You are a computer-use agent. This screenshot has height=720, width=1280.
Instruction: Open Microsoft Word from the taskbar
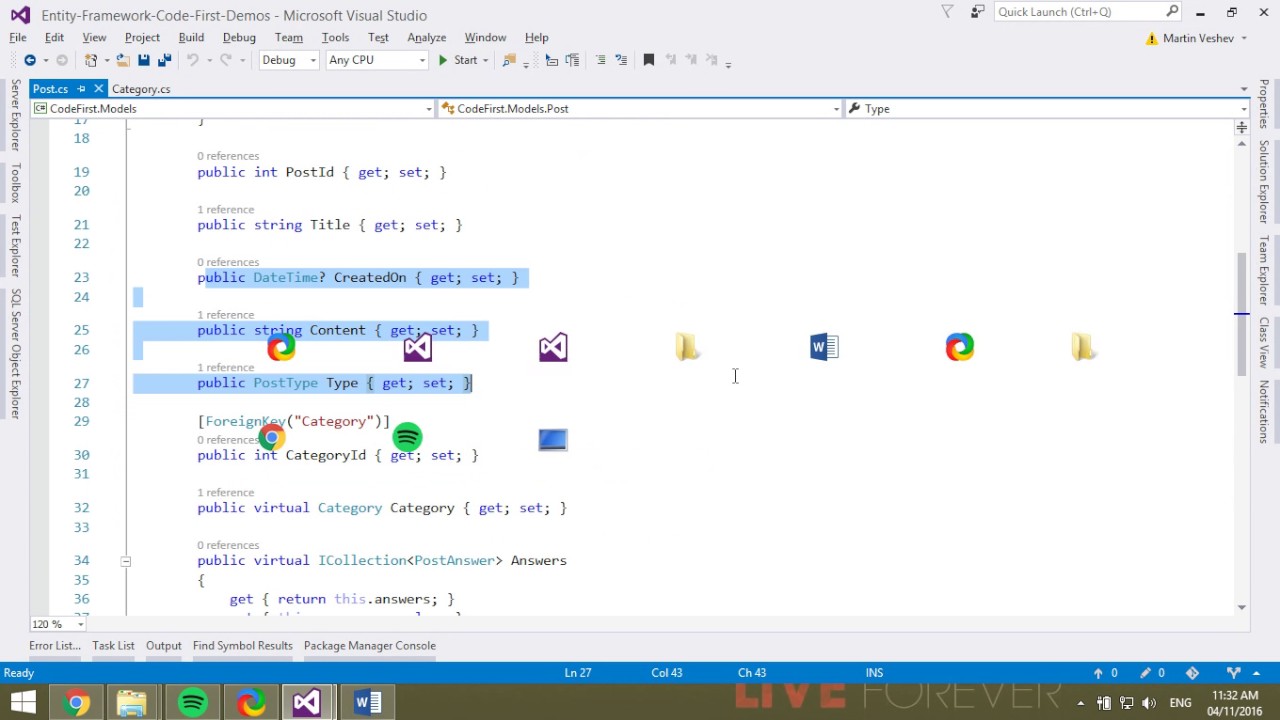point(368,703)
